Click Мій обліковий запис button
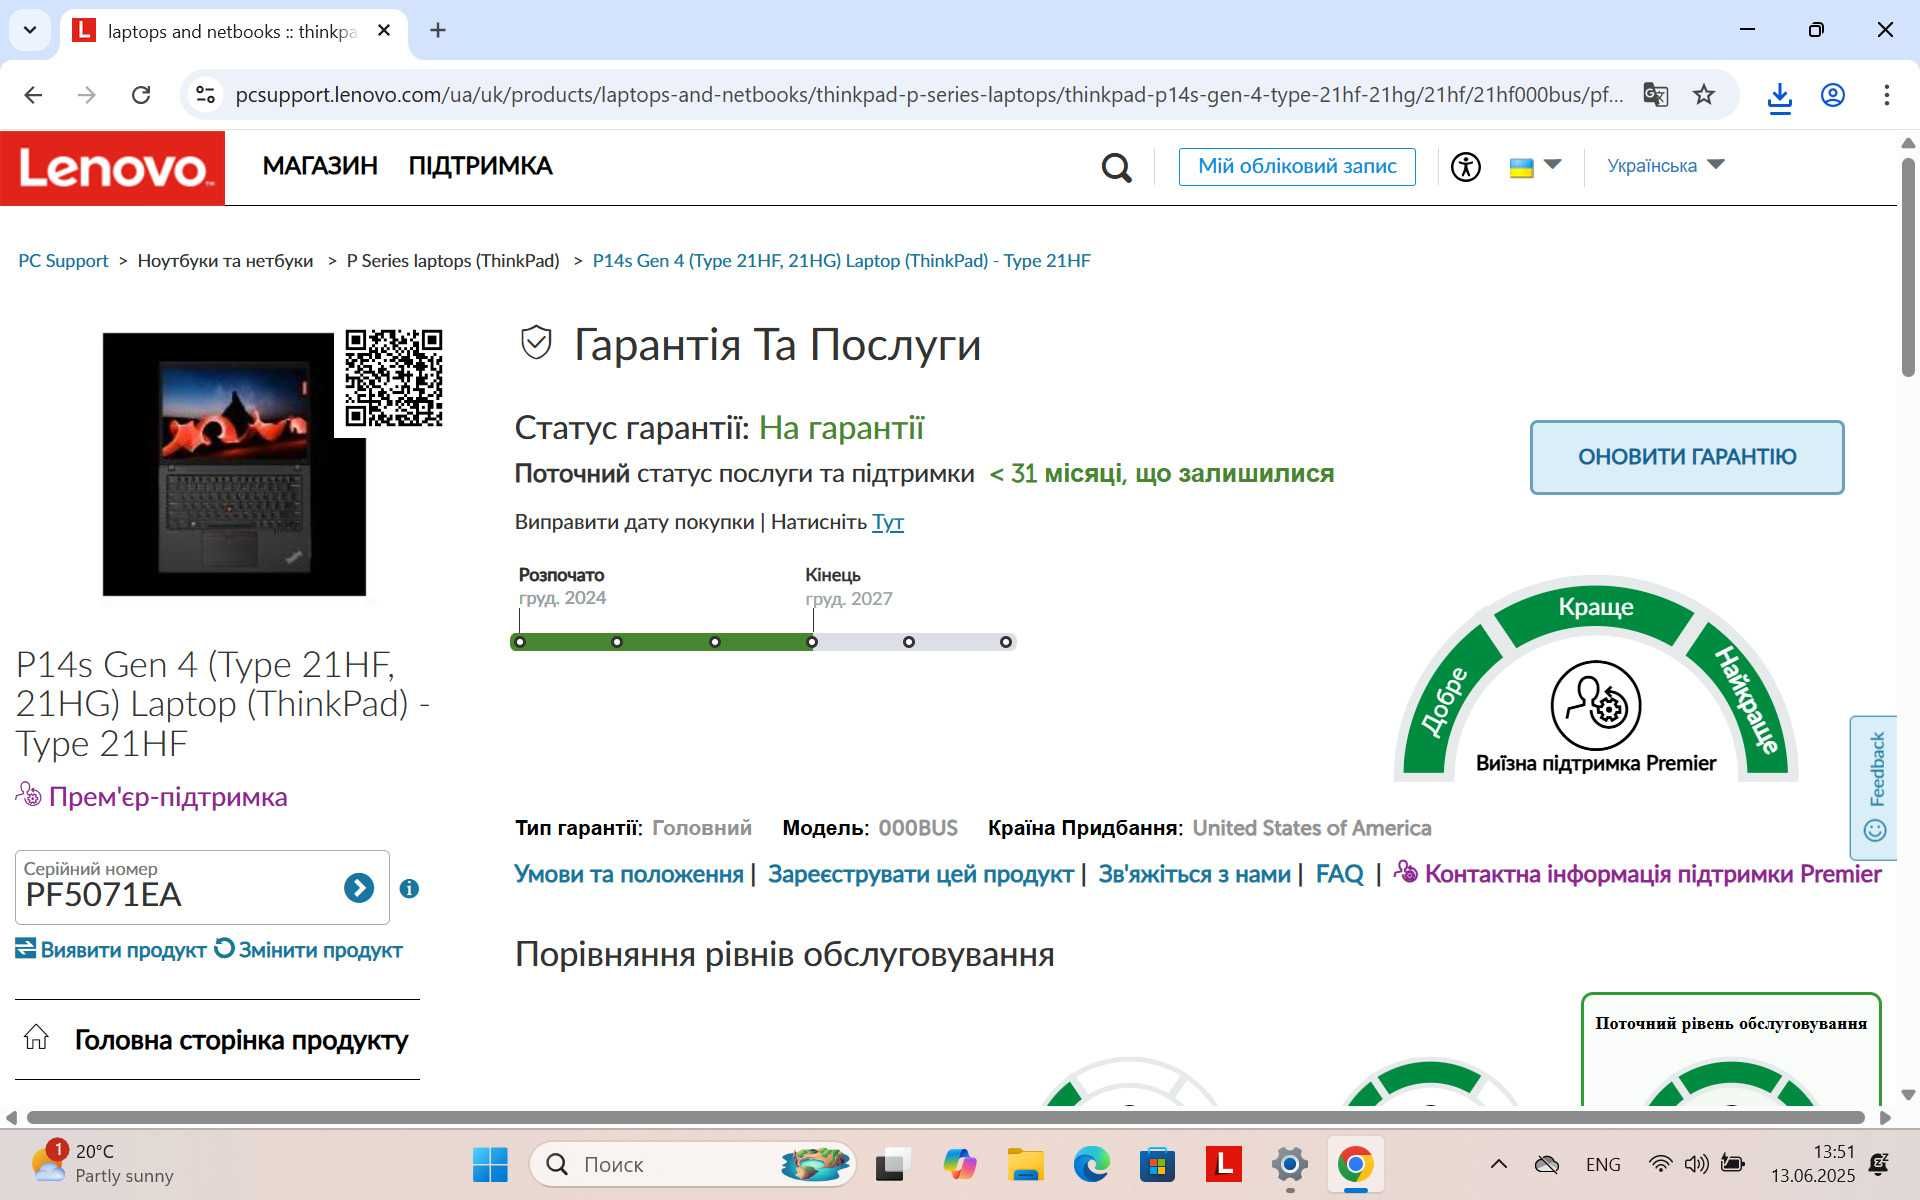This screenshot has height=1200, width=1920. coord(1297,166)
